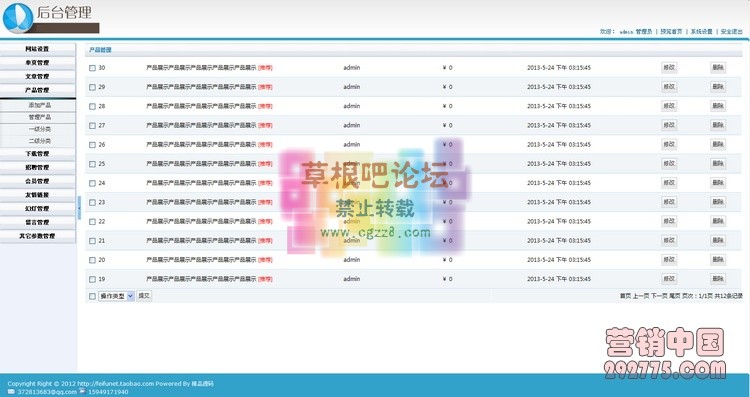The image size is (750, 397).
Task: Expand the 文章管理 sidebar section
Action: (37, 77)
